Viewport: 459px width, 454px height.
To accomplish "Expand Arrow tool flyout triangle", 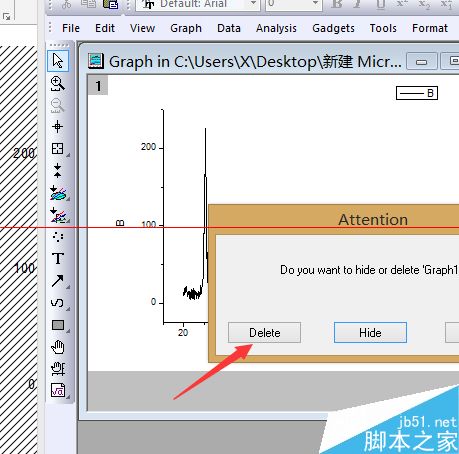I will pyautogui.click(x=68, y=287).
